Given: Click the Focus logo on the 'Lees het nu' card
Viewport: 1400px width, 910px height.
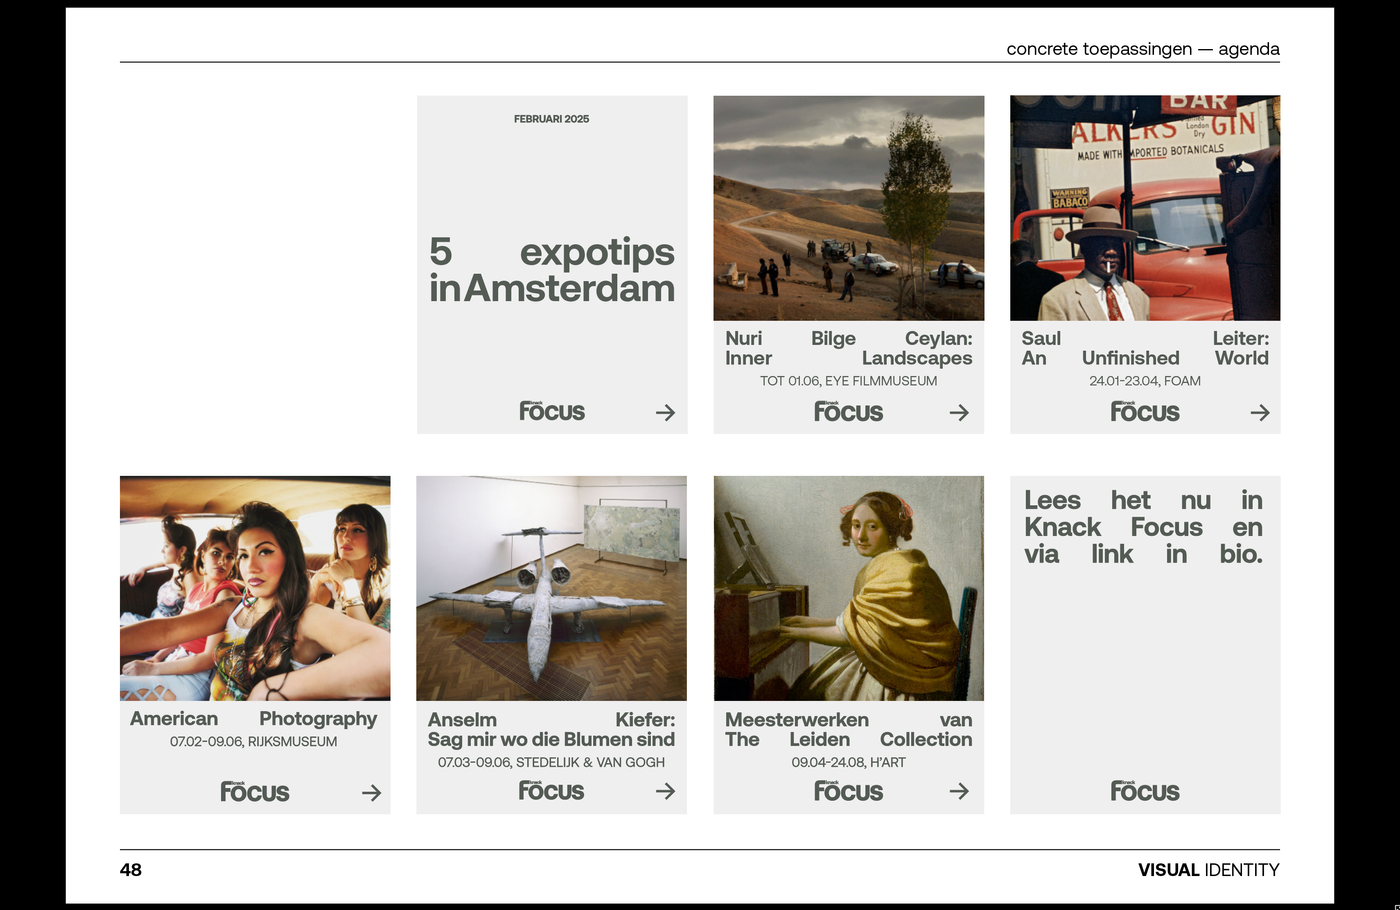Looking at the screenshot, I should (1145, 791).
